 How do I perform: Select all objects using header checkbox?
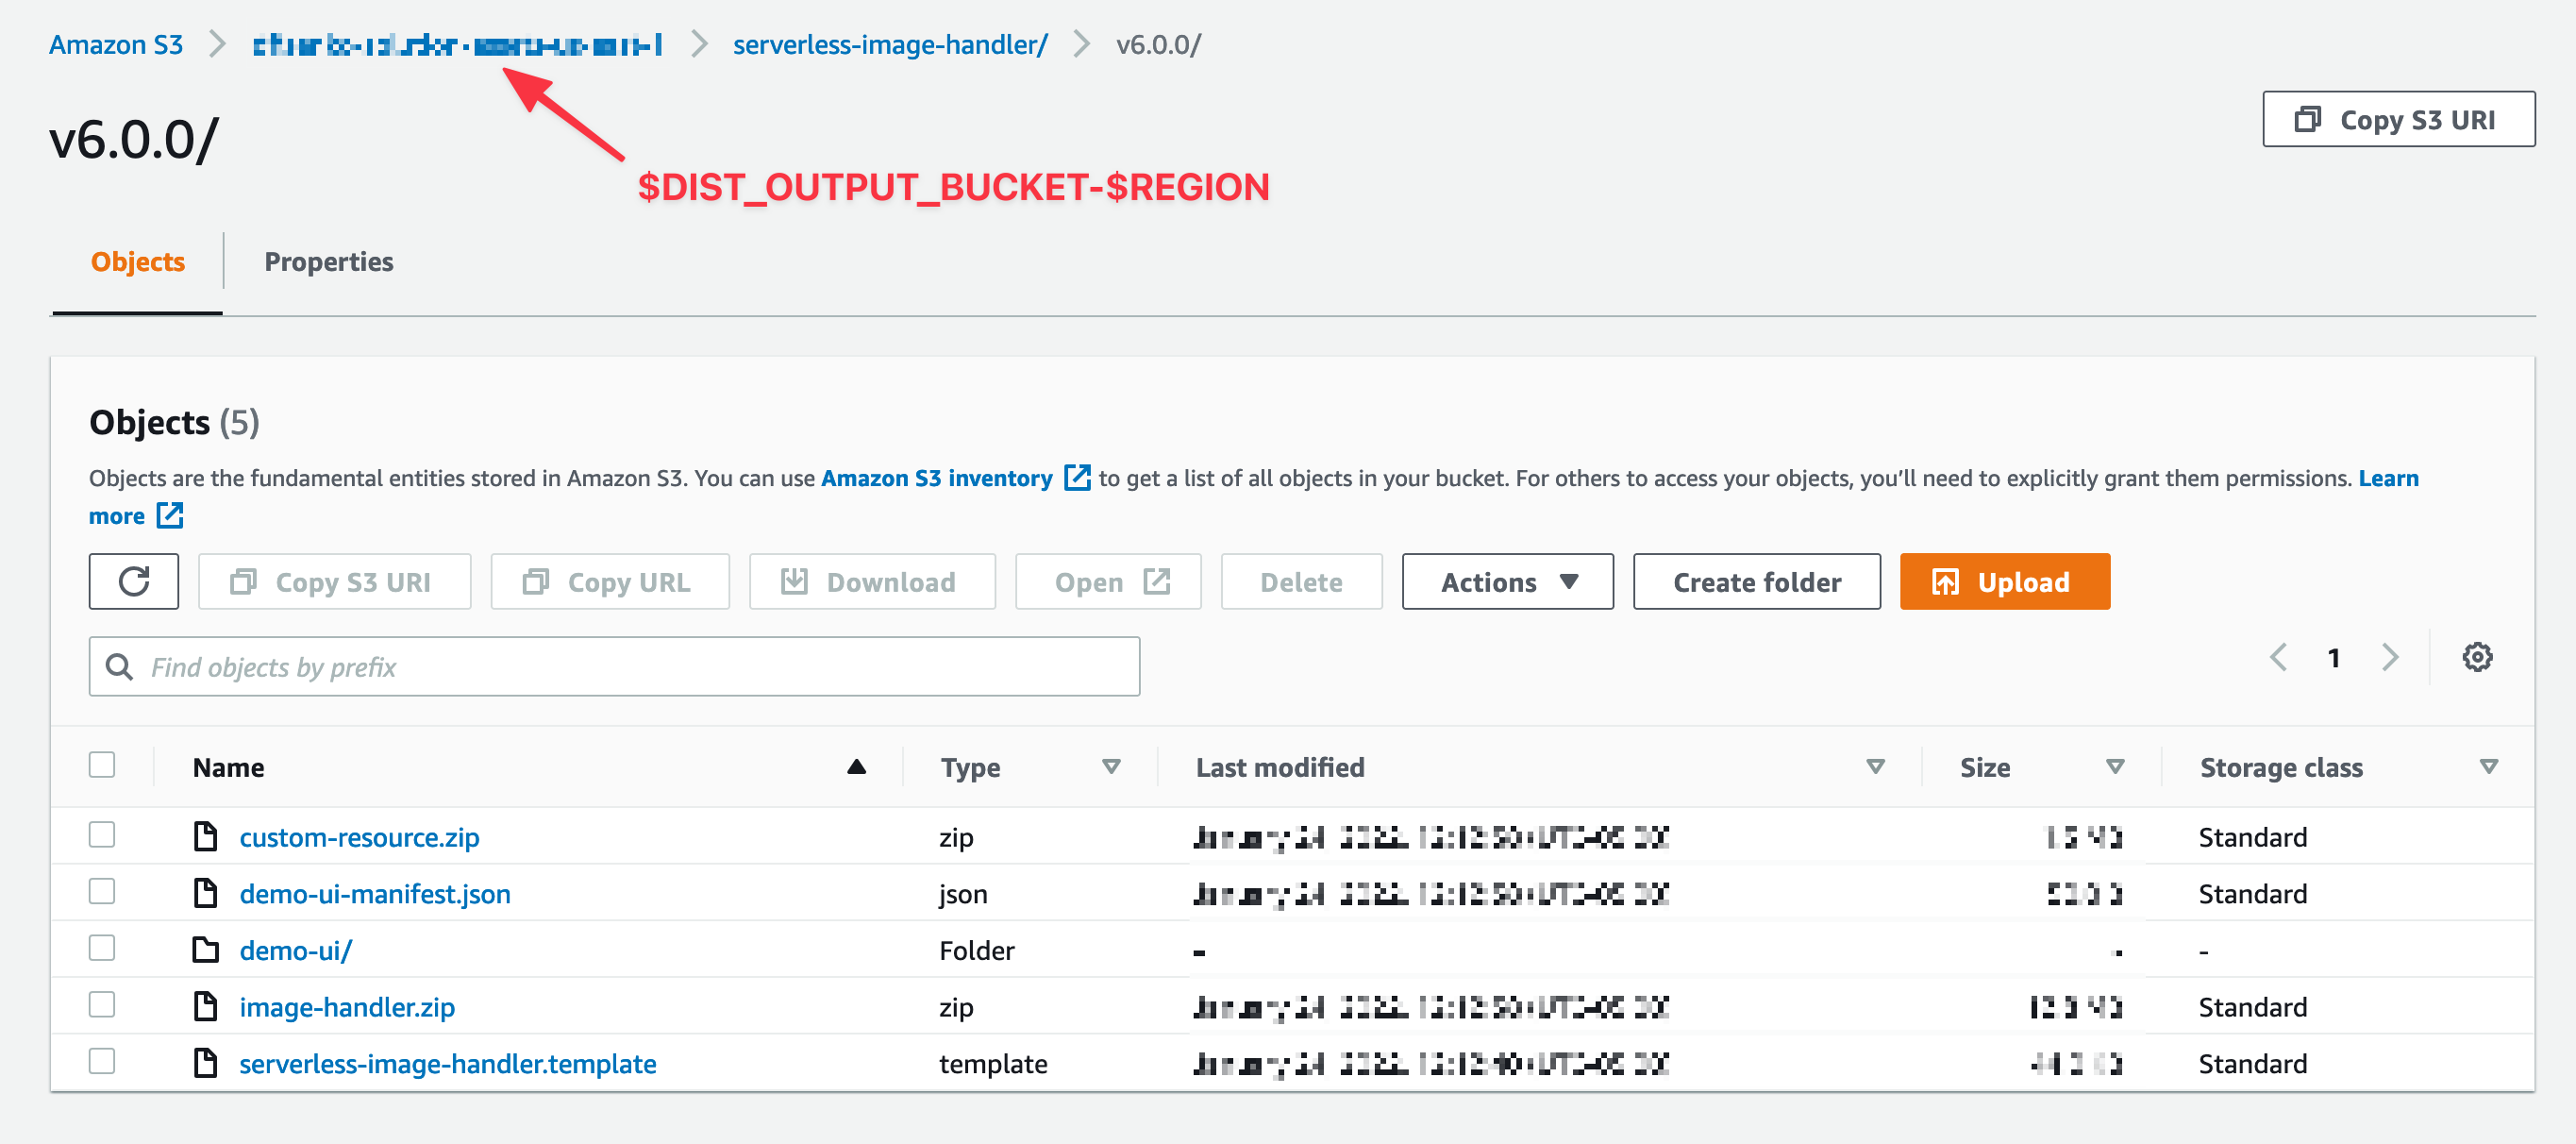click(102, 764)
